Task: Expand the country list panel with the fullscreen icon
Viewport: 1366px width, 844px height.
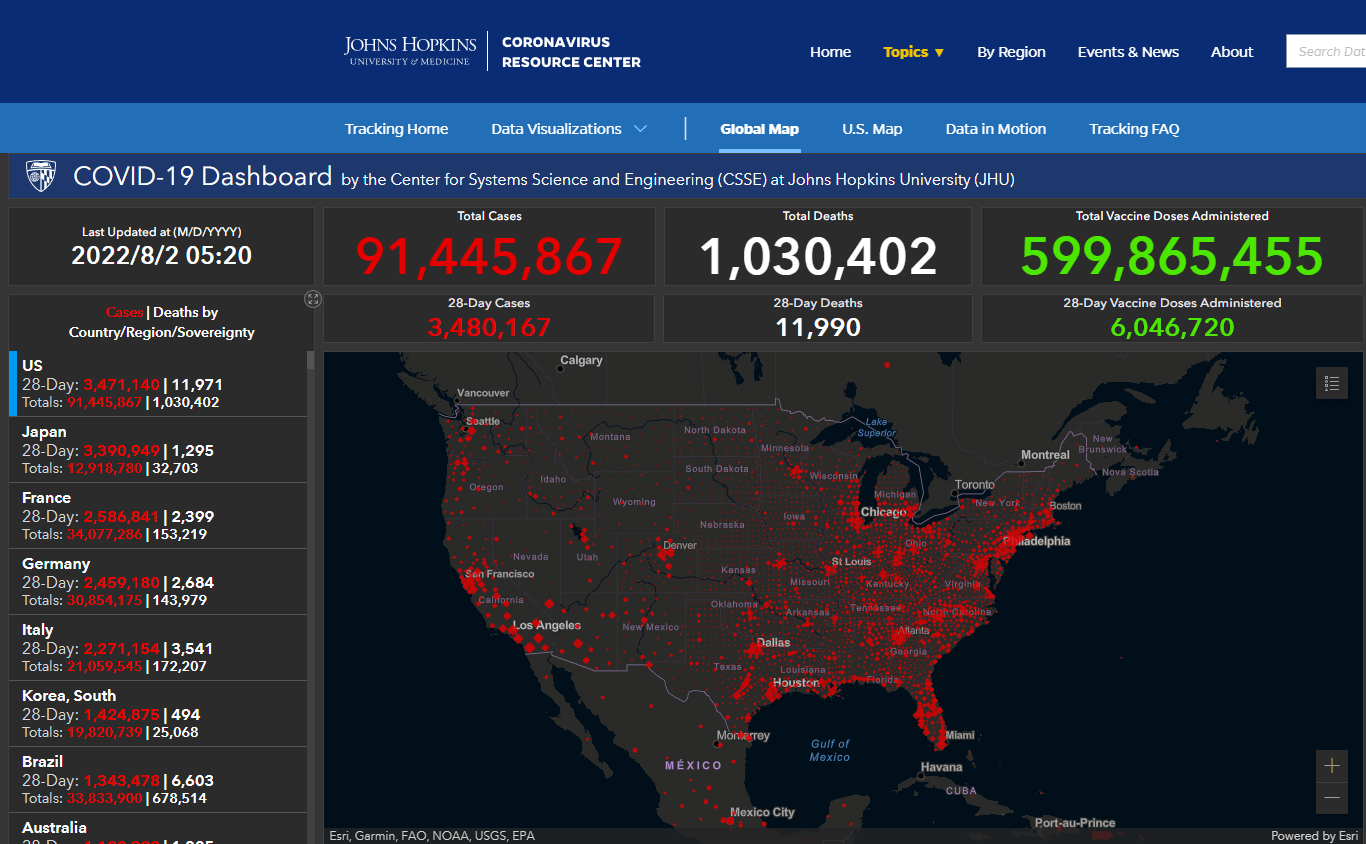Action: [313, 299]
